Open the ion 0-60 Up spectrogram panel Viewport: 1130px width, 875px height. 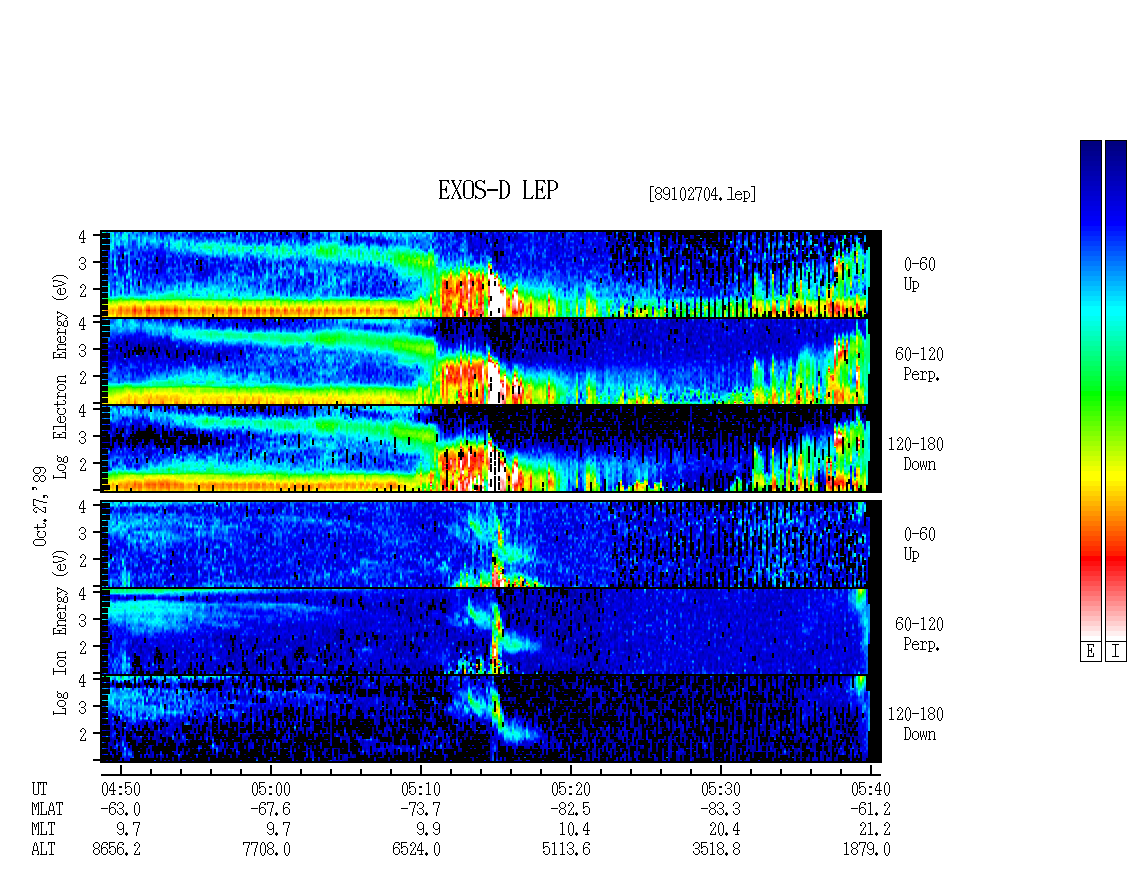click(491, 544)
